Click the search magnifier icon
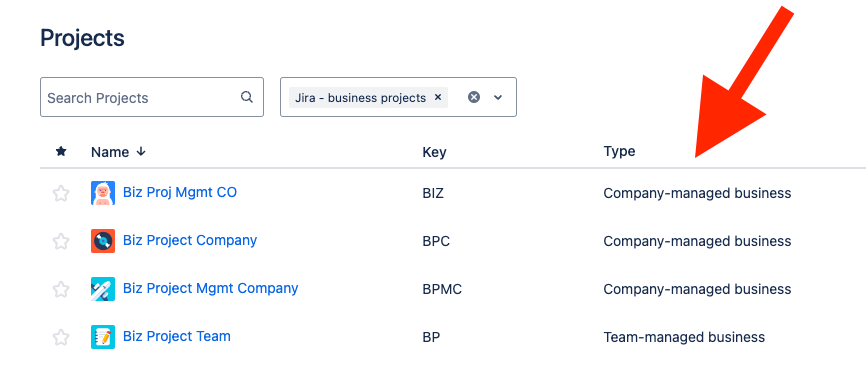Image resolution: width=866 pixels, height=367 pixels. (246, 97)
